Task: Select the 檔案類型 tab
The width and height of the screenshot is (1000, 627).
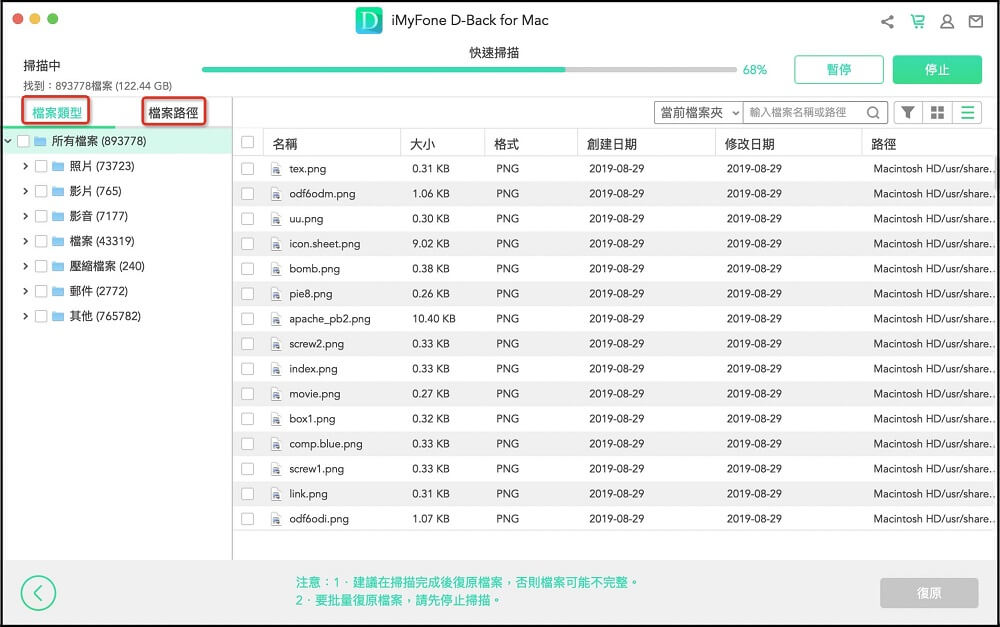Action: tap(57, 113)
